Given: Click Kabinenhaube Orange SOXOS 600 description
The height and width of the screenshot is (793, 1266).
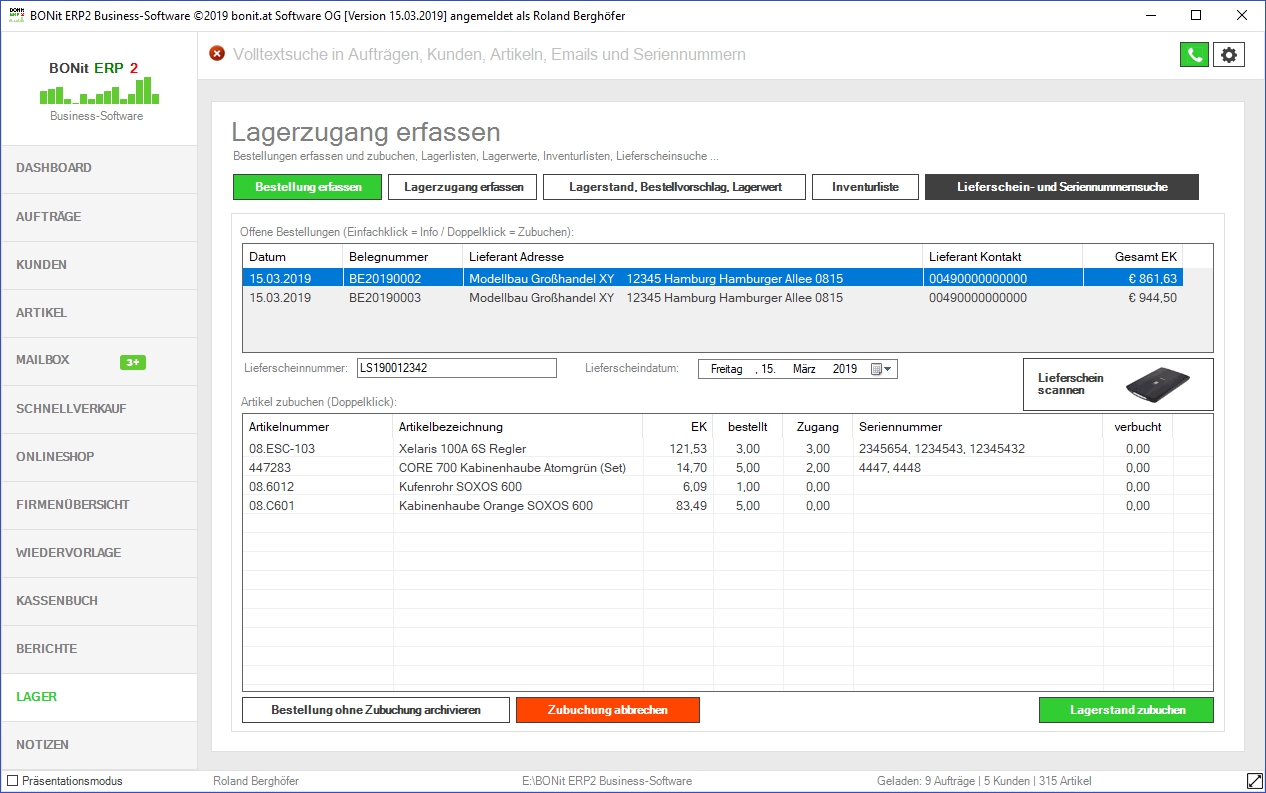Looking at the screenshot, I should 495,506.
